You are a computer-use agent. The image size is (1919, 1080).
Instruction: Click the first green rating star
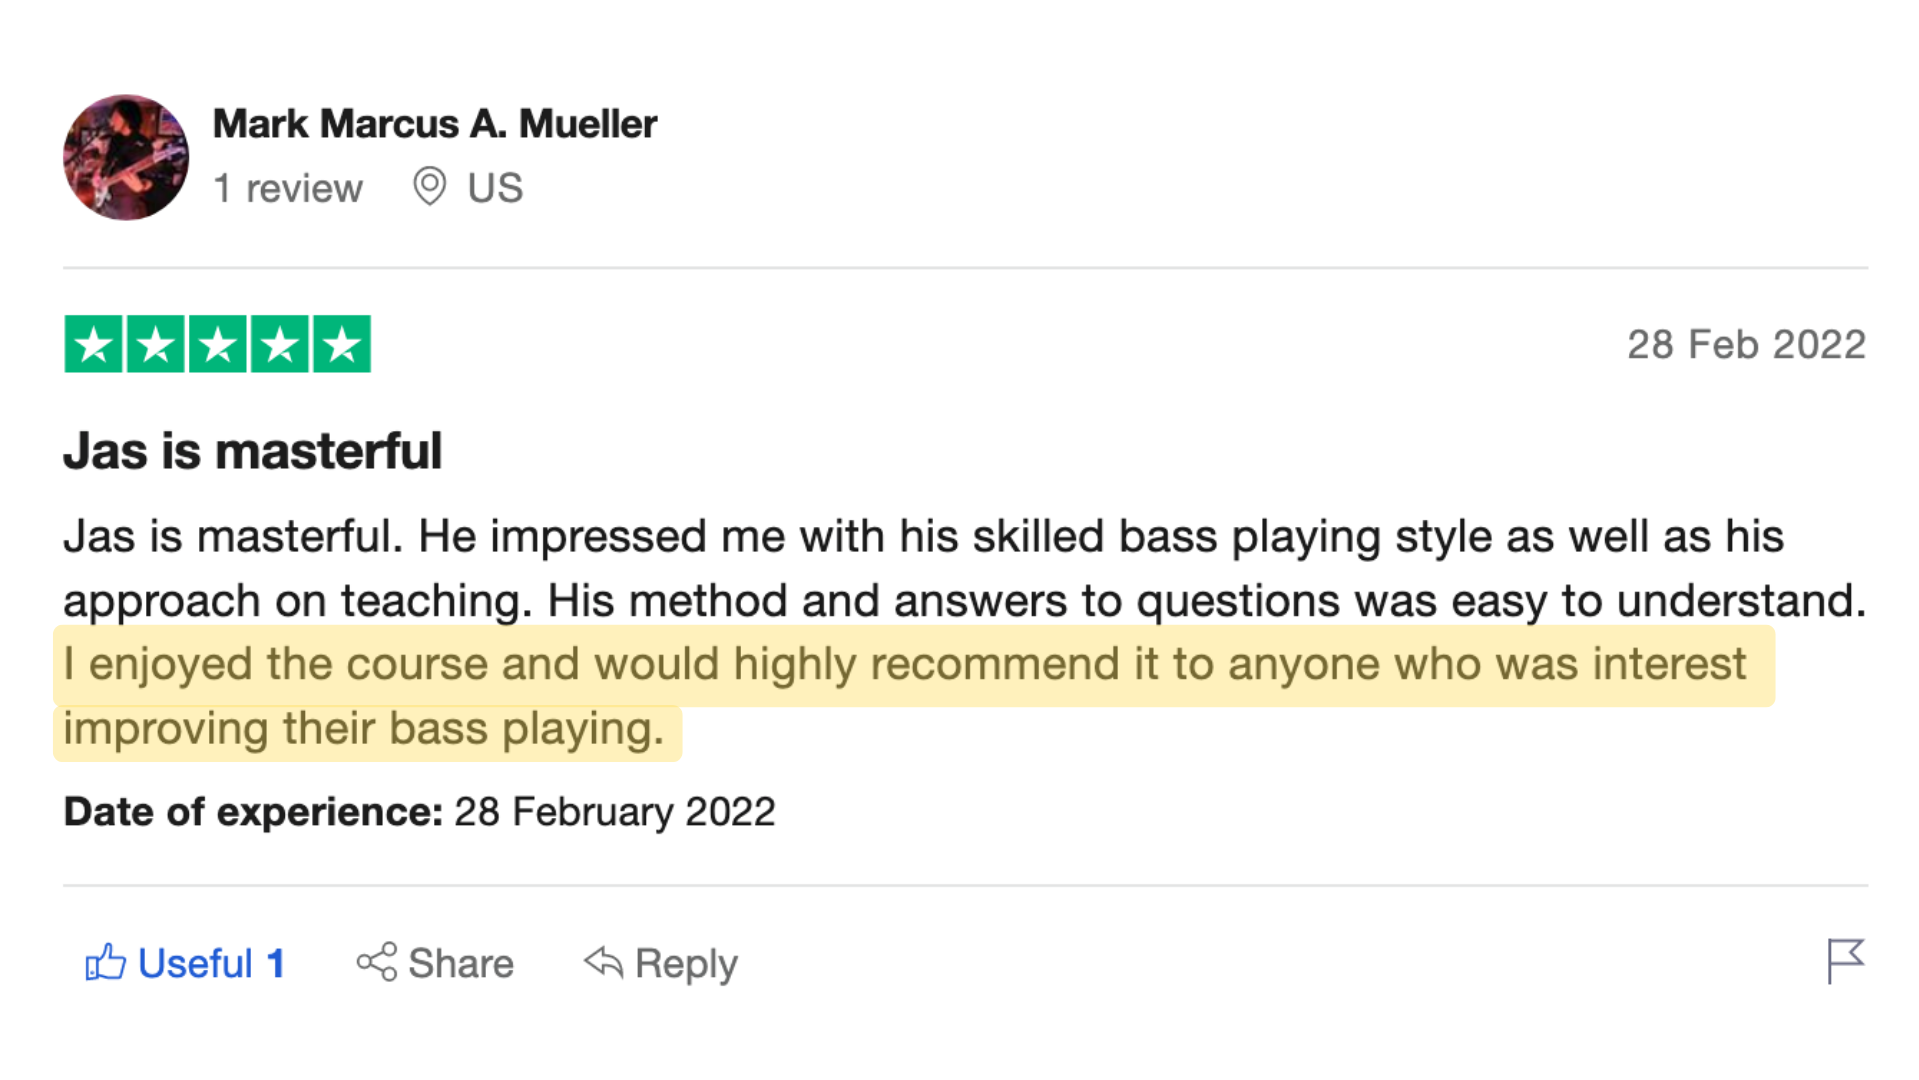pos(93,345)
